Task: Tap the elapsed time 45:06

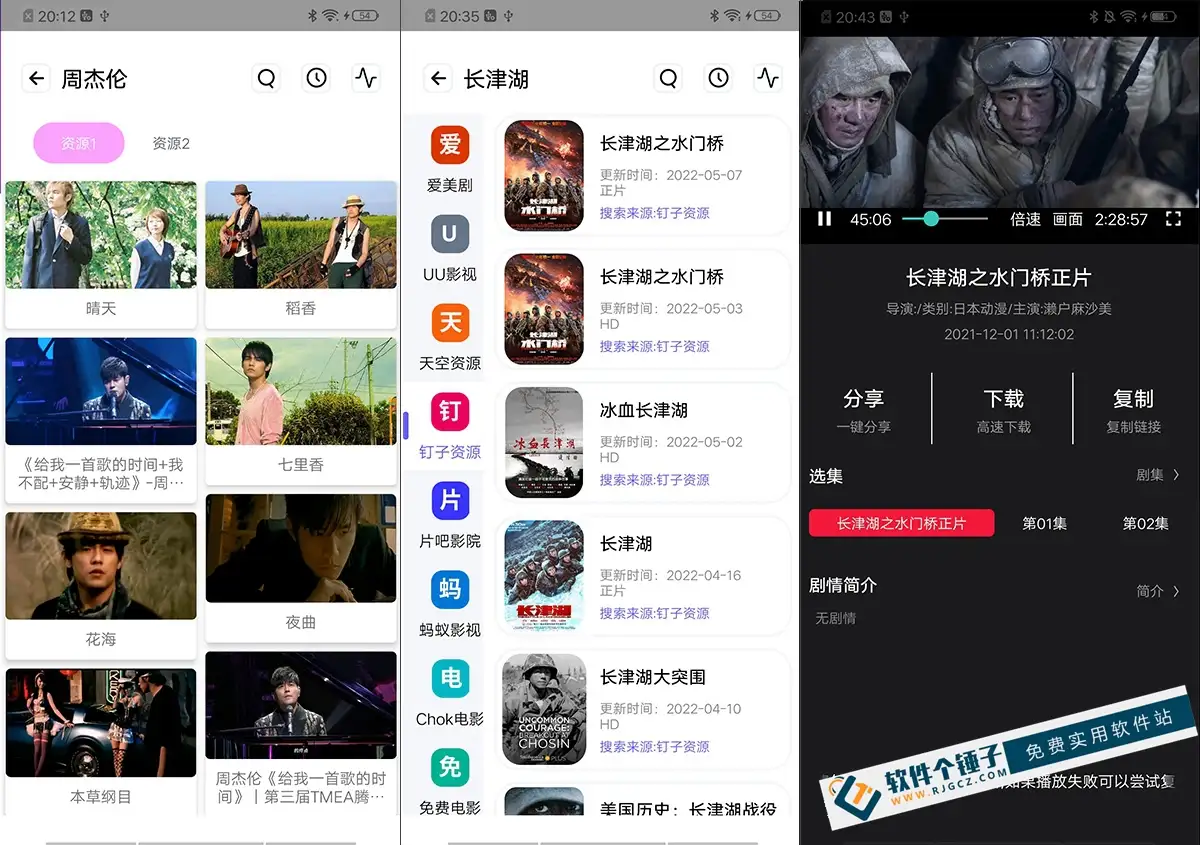Action: point(870,219)
